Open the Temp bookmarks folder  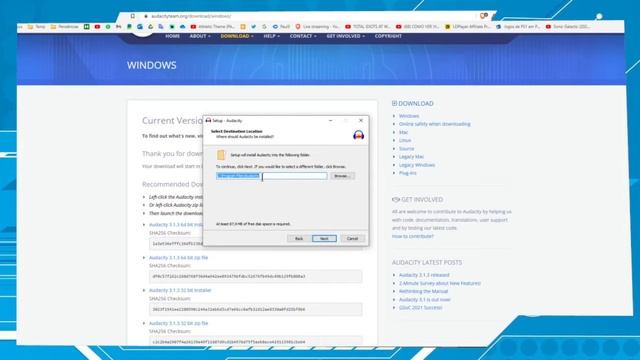36,27
